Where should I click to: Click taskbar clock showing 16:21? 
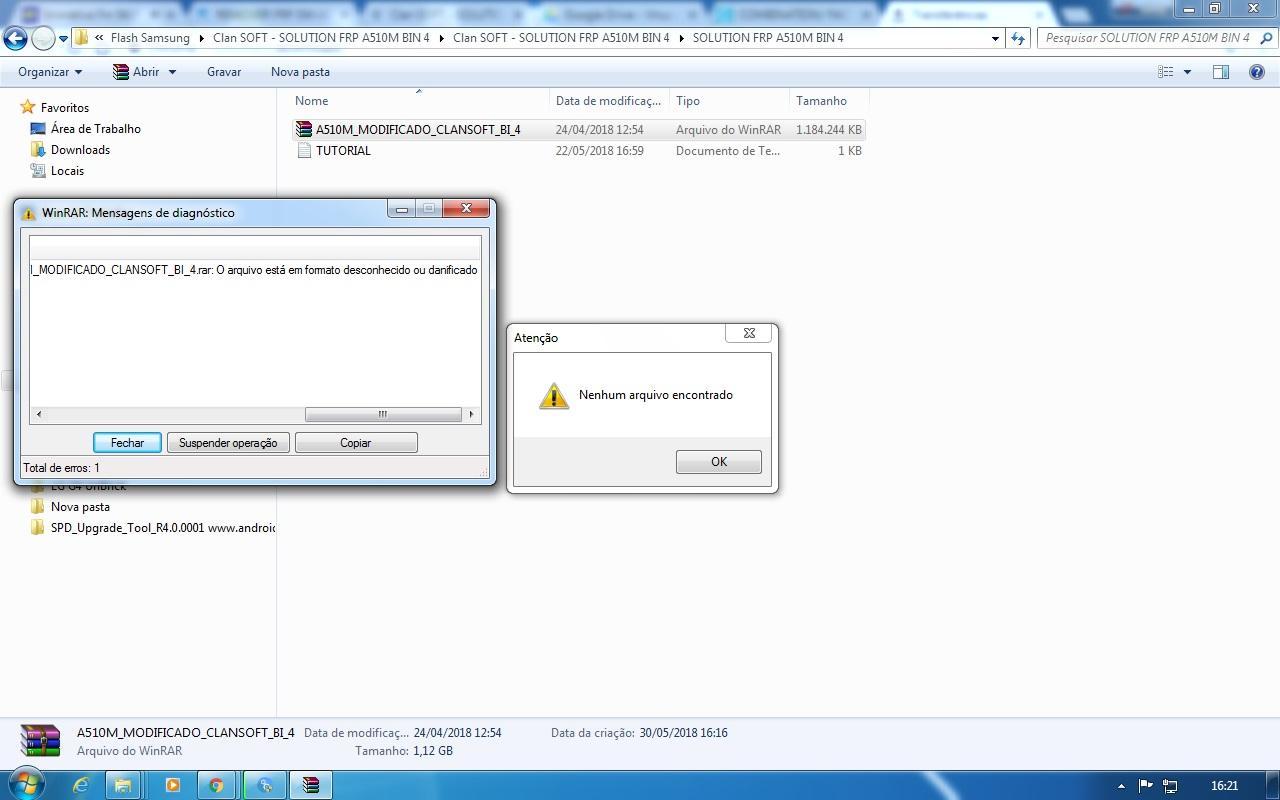(x=1224, y=786)
